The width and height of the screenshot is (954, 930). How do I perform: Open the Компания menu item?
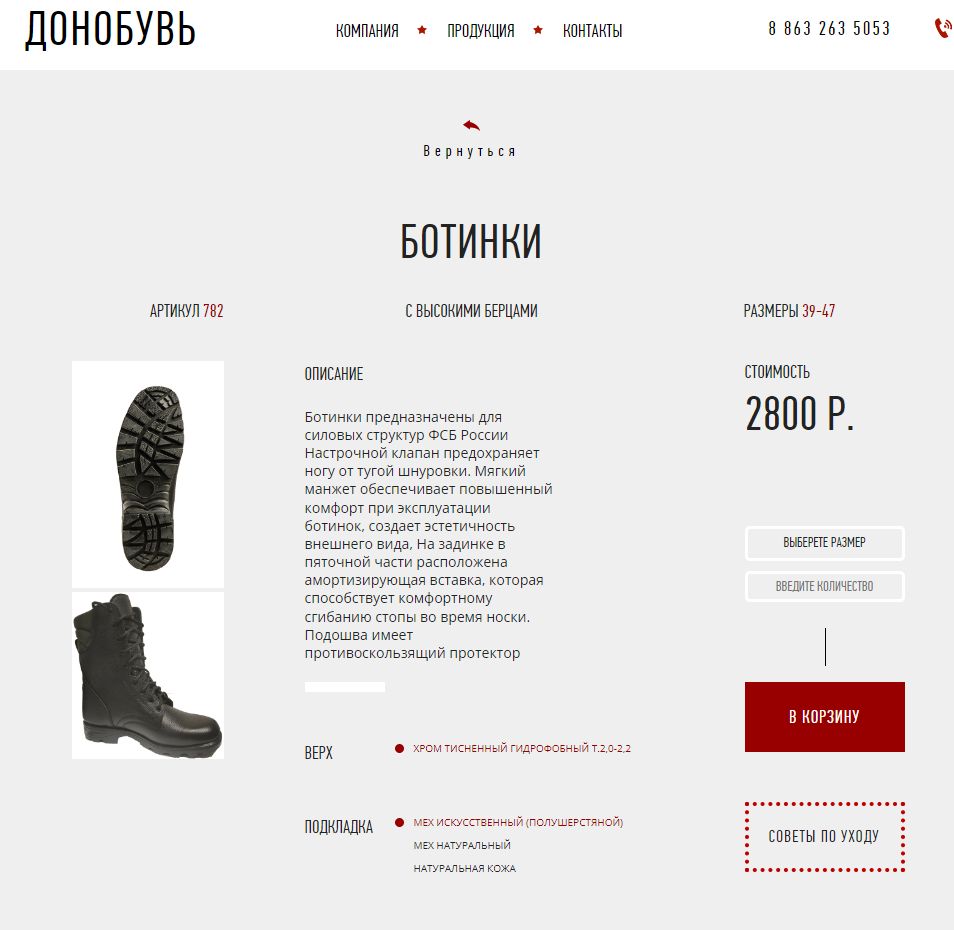367,30
